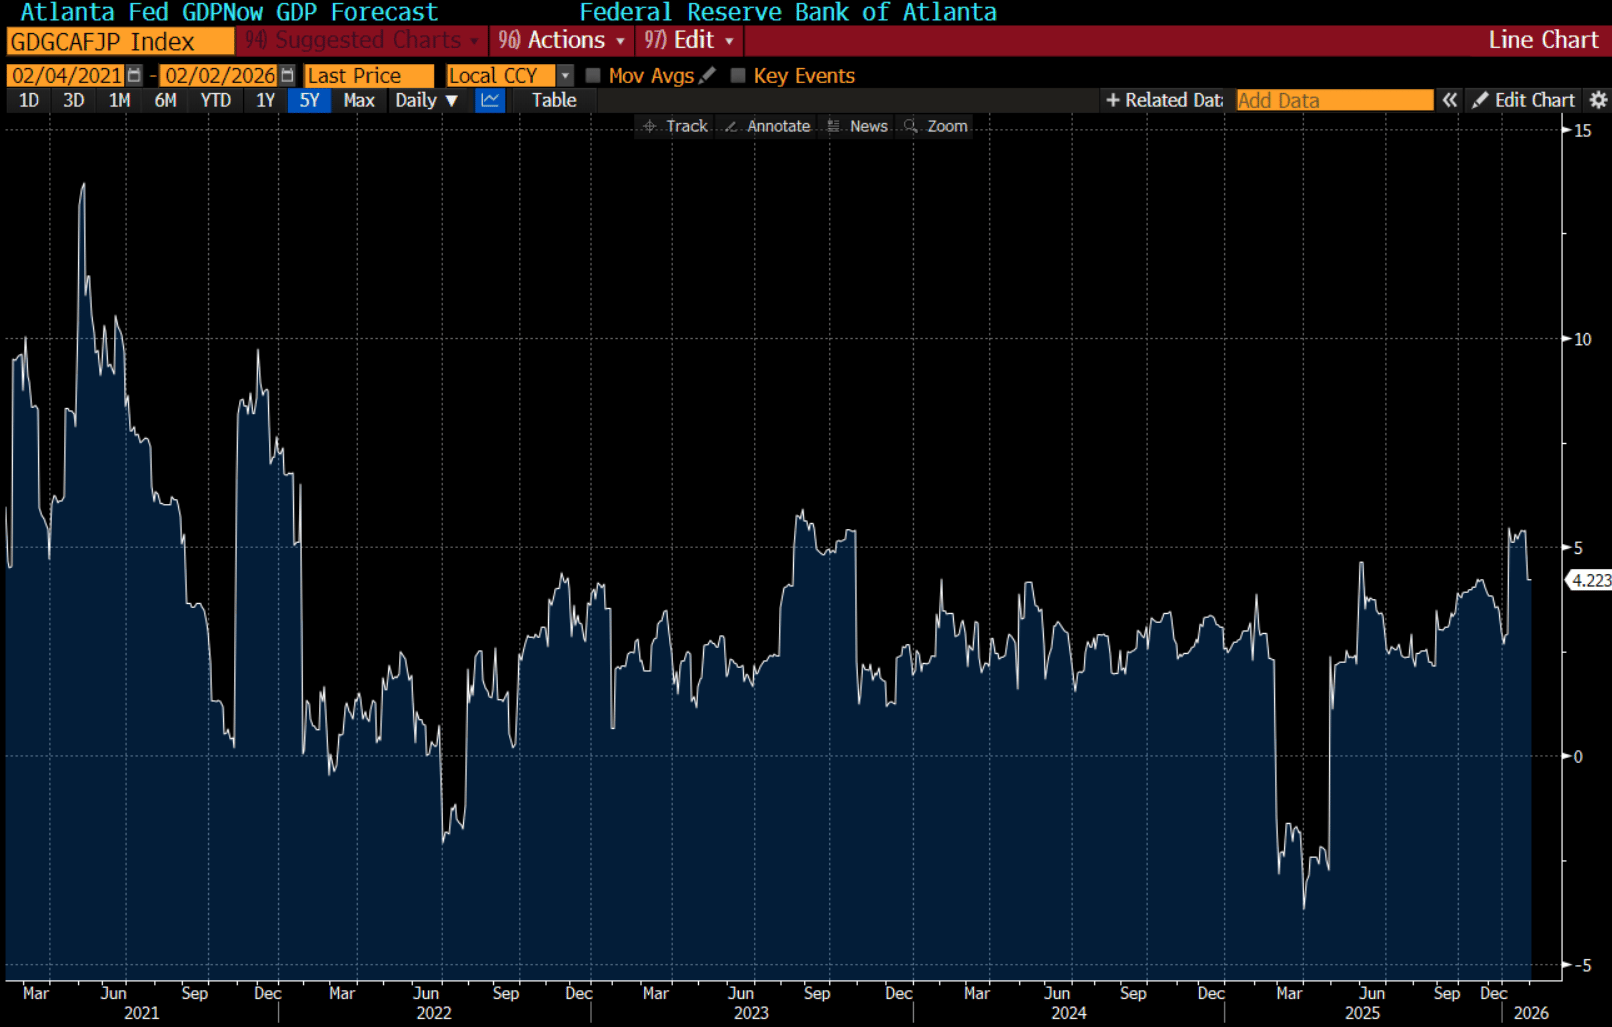Click the GDGCAFJP Index security field
1612x1027 pixels.
coord(120,42)
